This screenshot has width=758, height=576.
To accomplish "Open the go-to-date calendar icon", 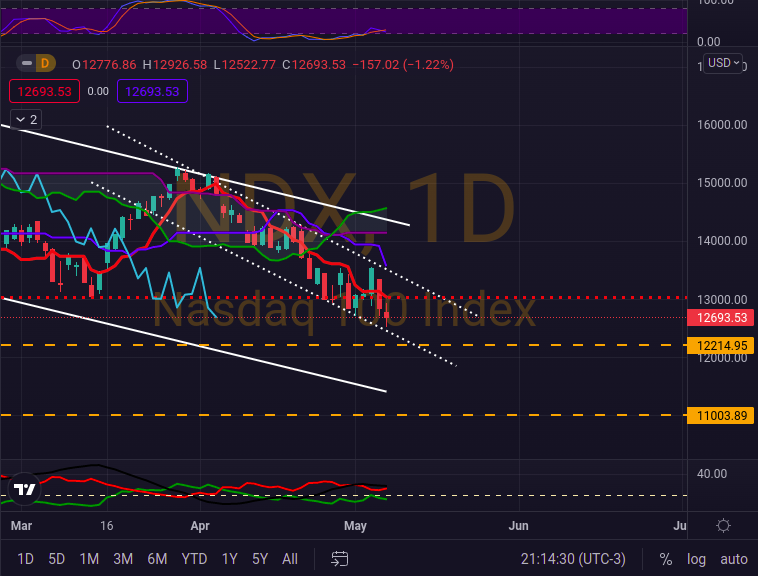I will pos(339,559).
